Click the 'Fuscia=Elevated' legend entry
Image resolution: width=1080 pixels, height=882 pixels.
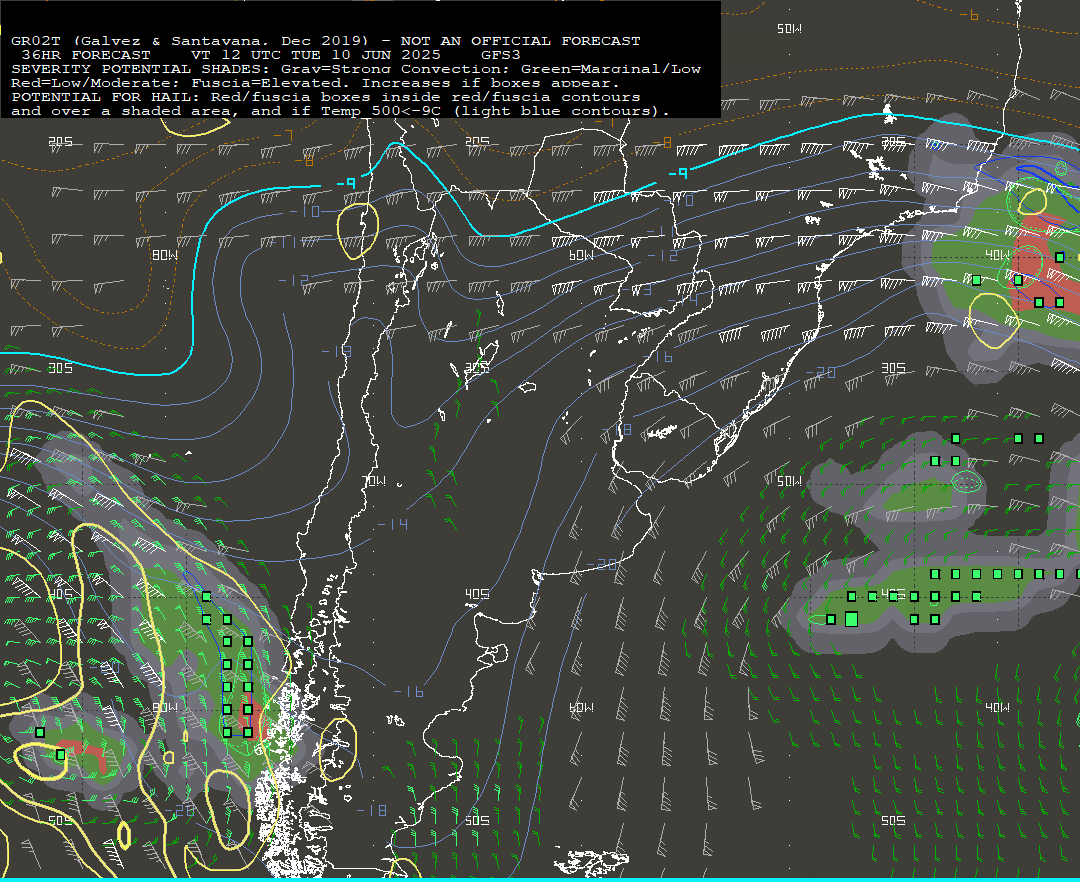(x=267, y=83)
